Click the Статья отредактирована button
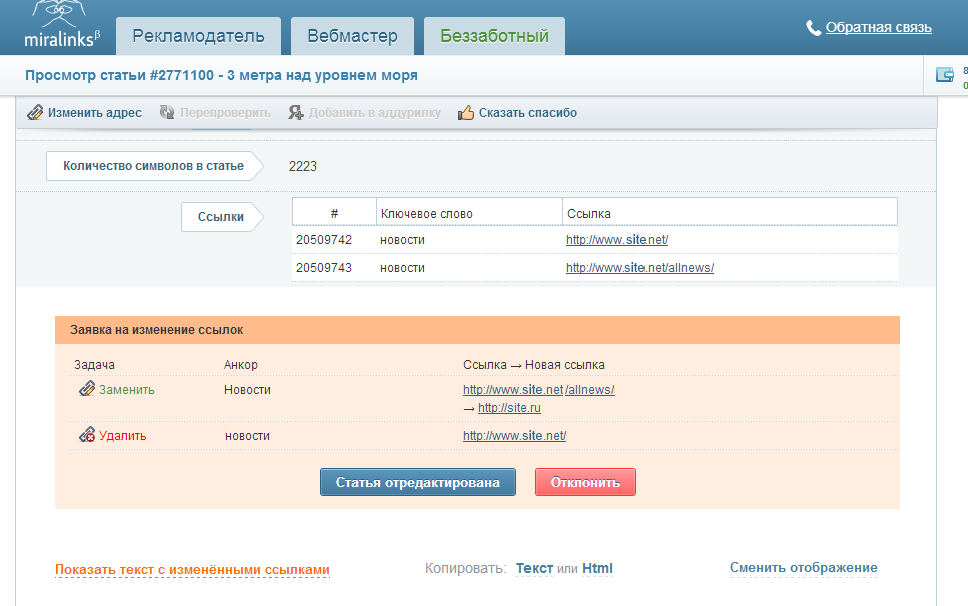 [418, 482]
